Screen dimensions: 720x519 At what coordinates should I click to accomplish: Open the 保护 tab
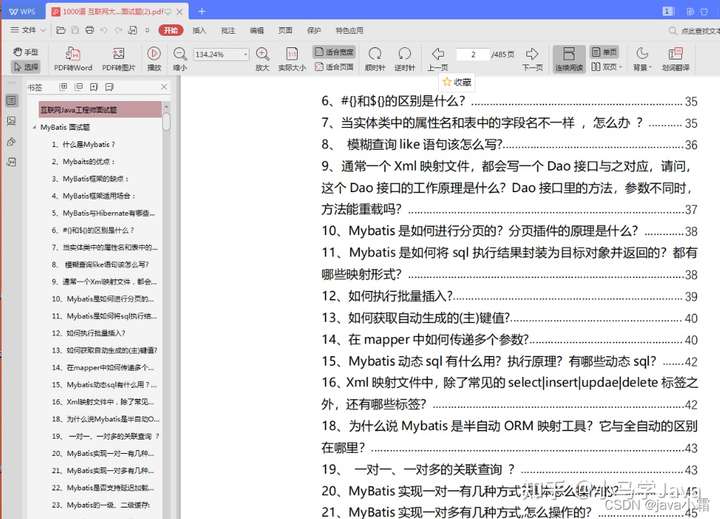(314, 30)
